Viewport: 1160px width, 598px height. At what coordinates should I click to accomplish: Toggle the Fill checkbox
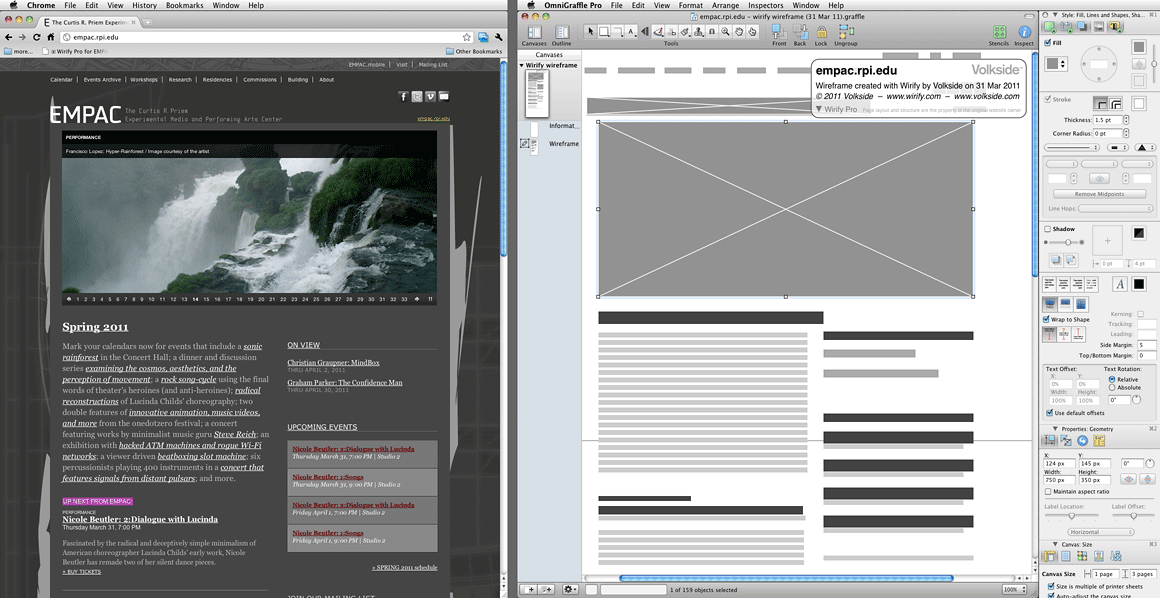pos(1048,43)
